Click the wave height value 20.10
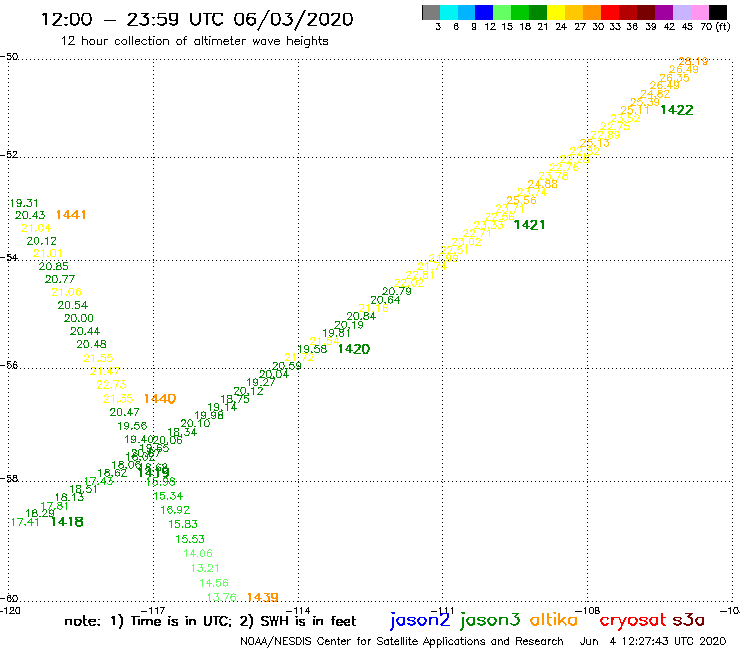740x650 pixels. tap(195, 423)
